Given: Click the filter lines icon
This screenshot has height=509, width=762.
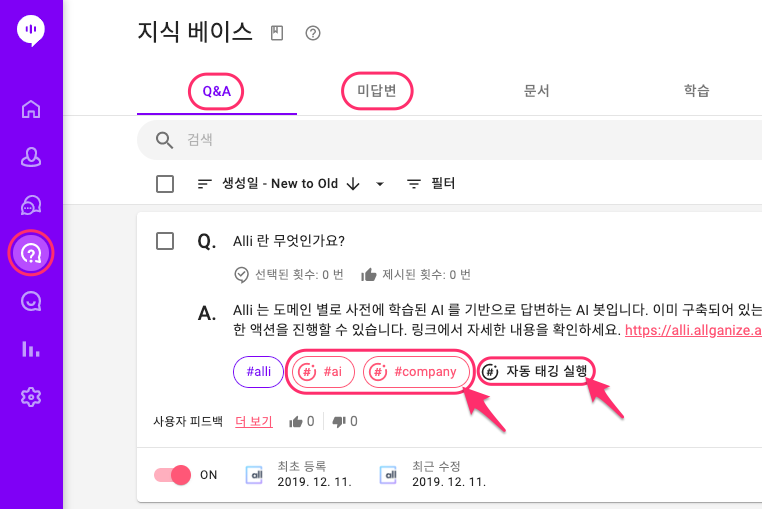Looking at the screenshot, I should click(414, 184).
